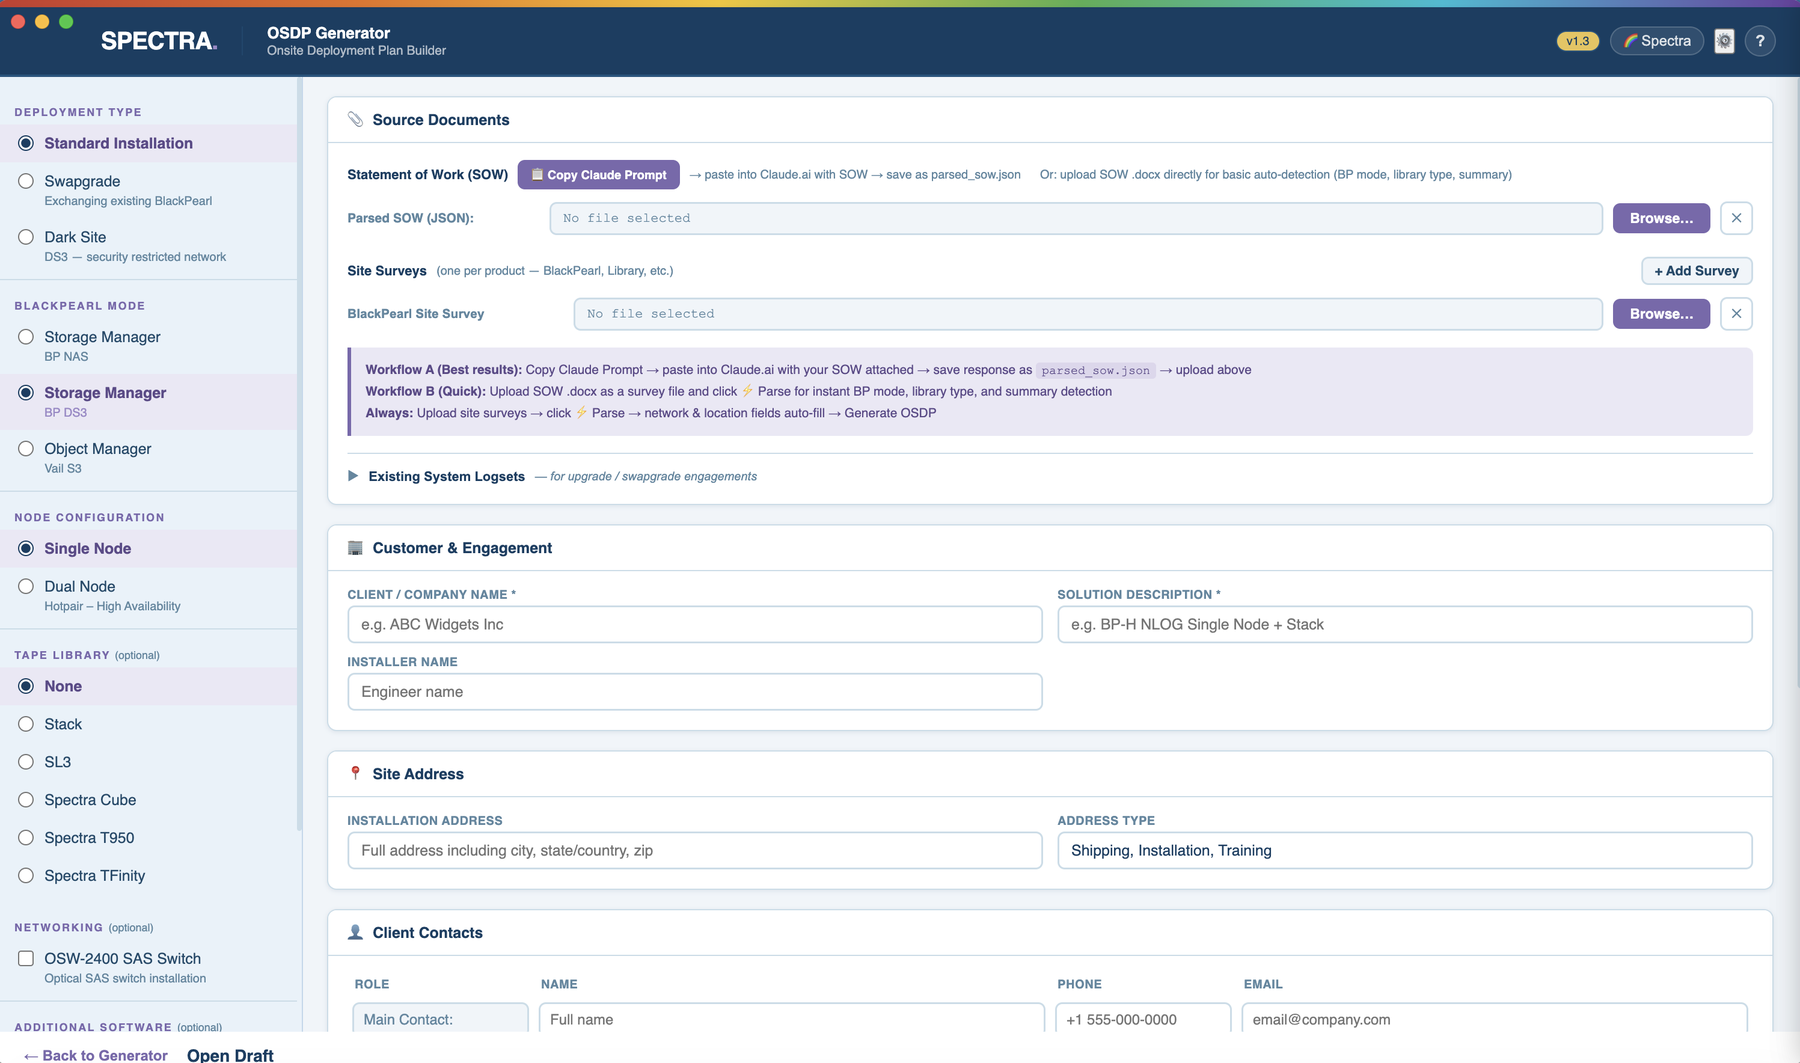Open settings via the gear icon
Viewport: 1800px width, 1063px height.
(1724, 41)
